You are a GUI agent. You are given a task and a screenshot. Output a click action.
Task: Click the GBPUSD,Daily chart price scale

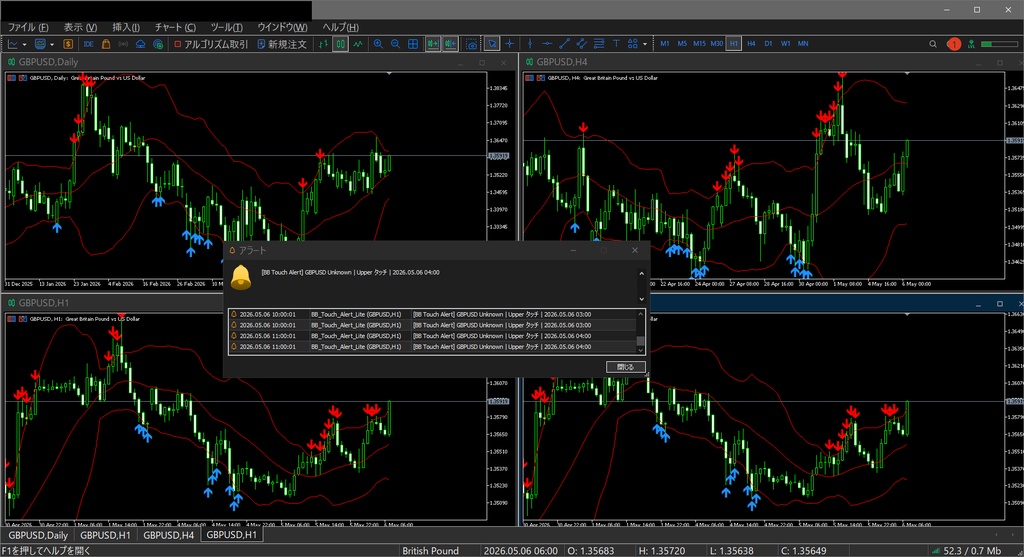(501, 175)
